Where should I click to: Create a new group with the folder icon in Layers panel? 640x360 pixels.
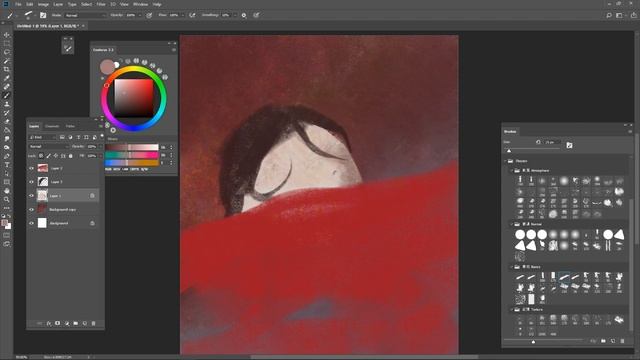(76, 323)
